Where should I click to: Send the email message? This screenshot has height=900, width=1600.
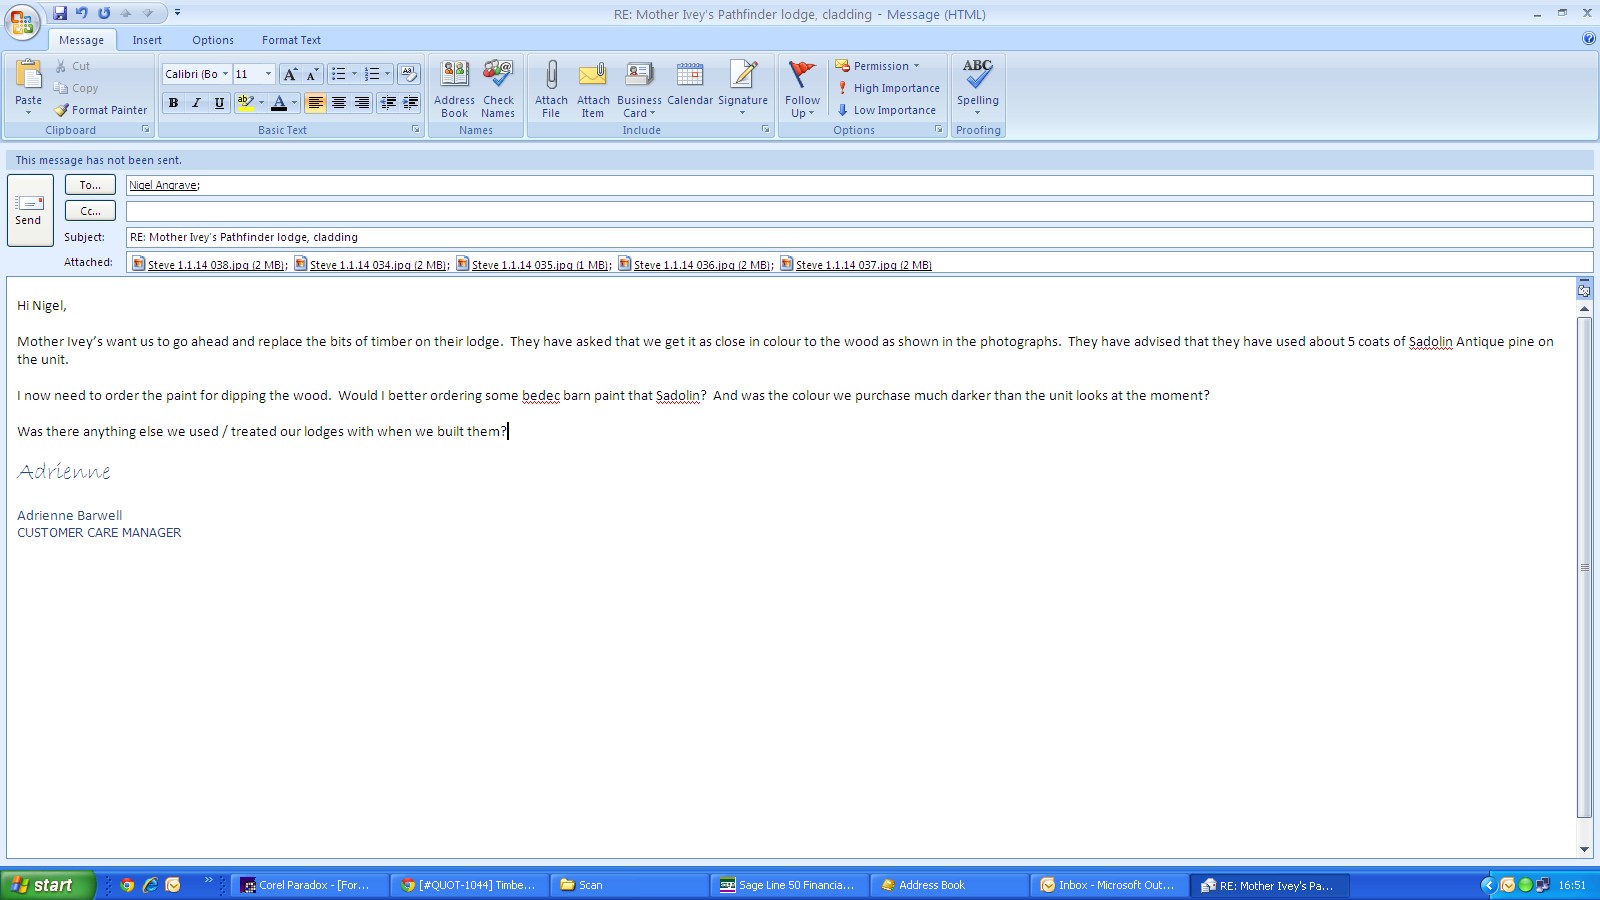pyautogui.click(x=29, y=210)
